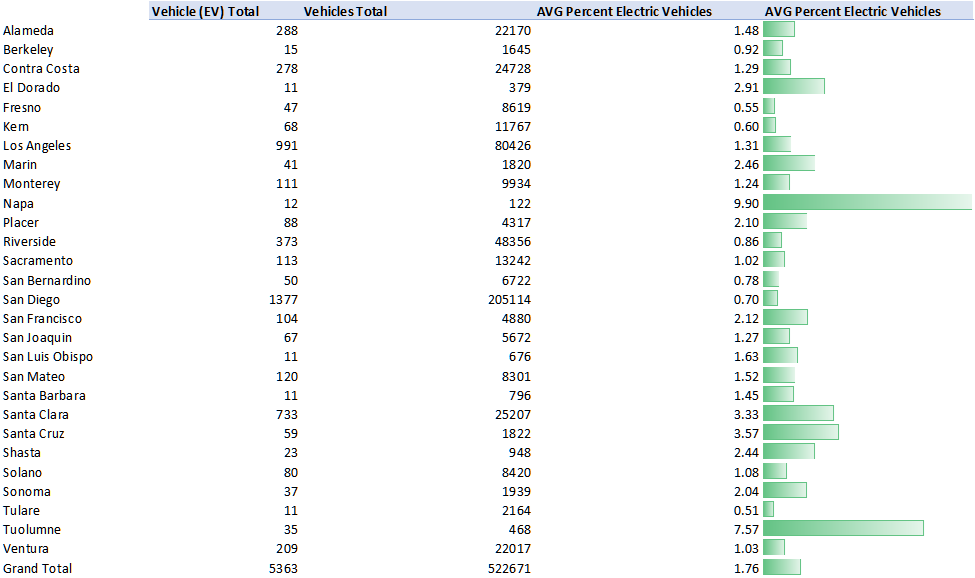Click the Grand Total EV value 5363
Image resolution: width=975 pixels, height=578 pixels.
tap(281, 568)
